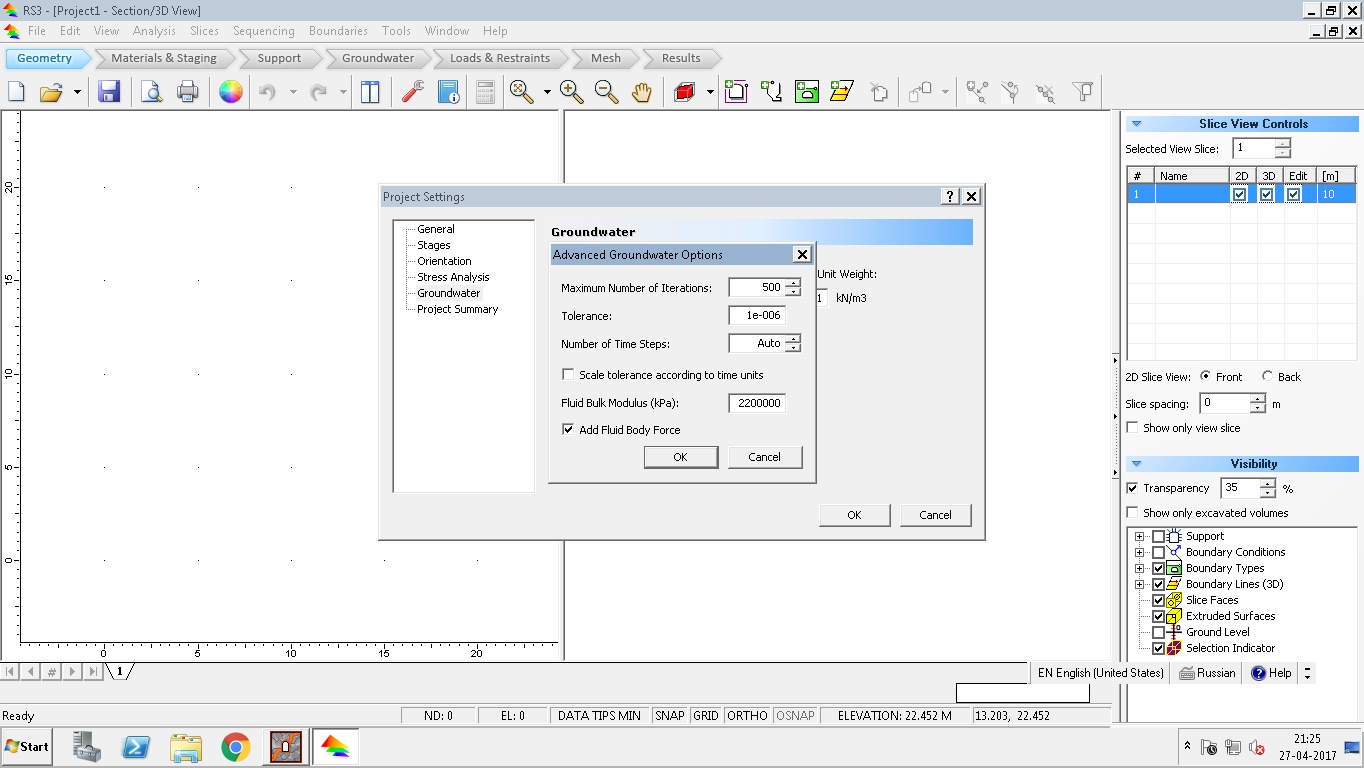Expand the Boundary Conditions tree node
1364x768 pixels.
(1139, 552)
